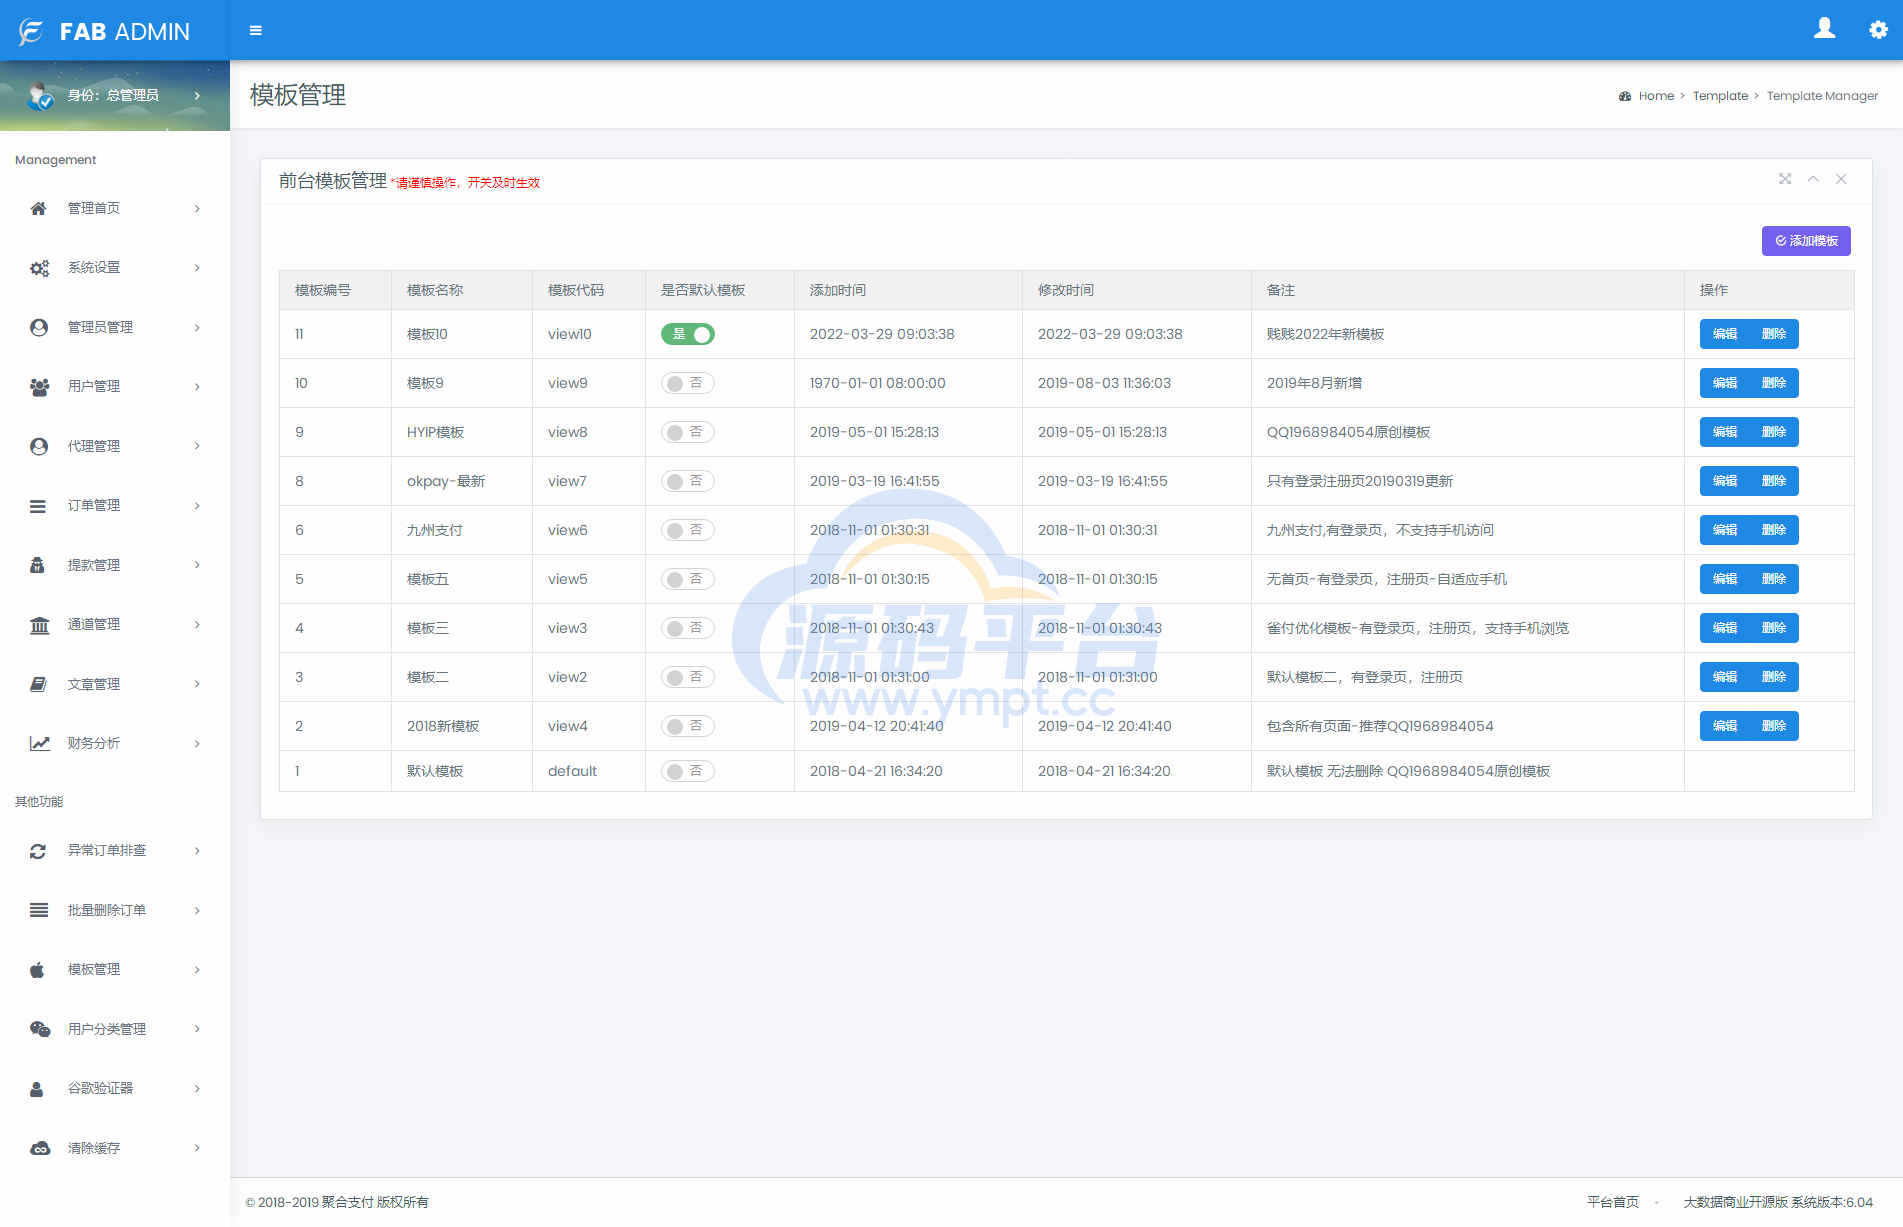This screenshot has height=1227, width=1903.
Task: Click the apple icon beside 模板管理
Action: click(37, 970)
